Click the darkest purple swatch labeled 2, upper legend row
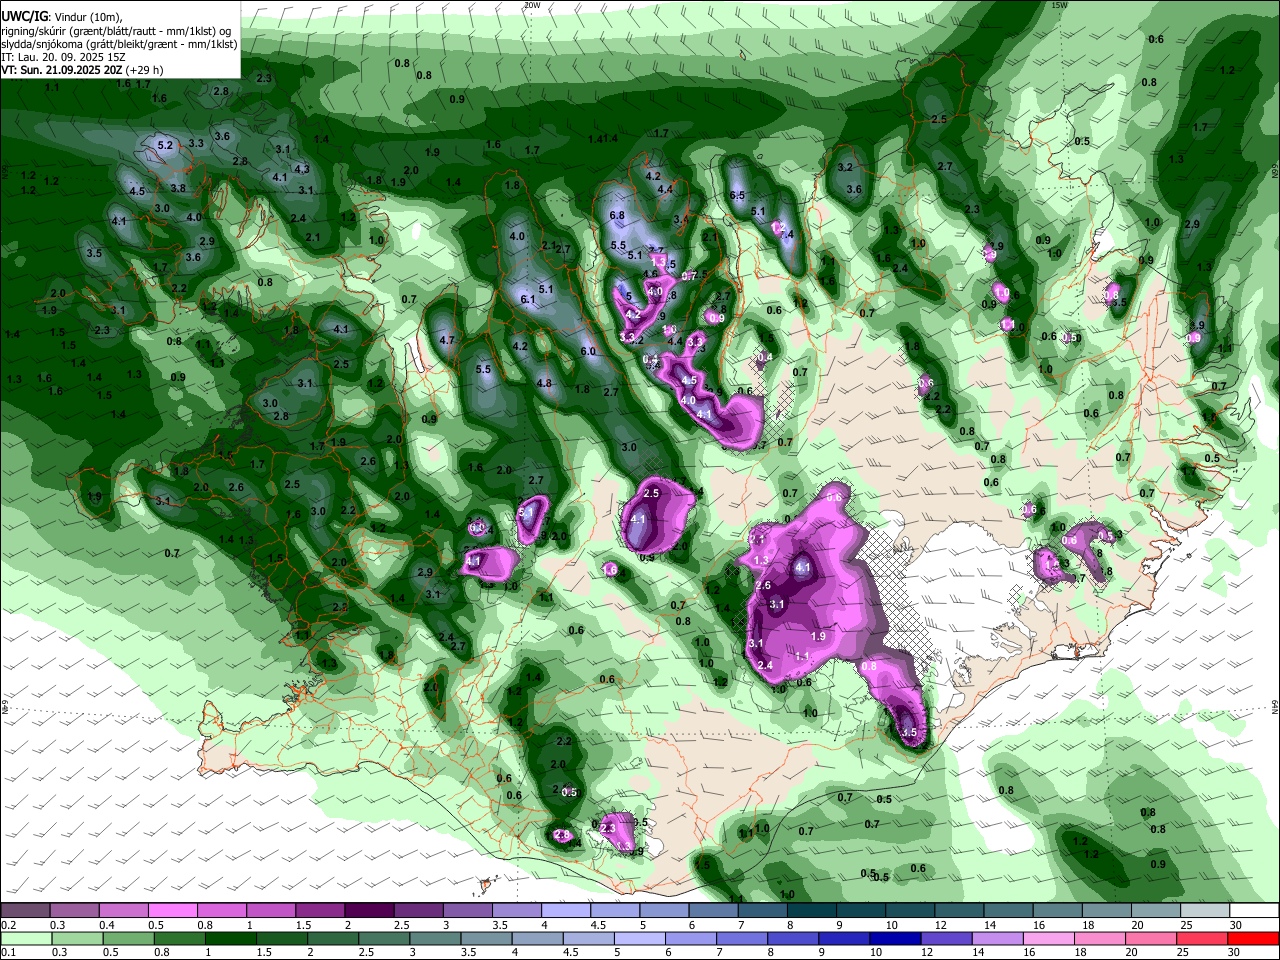The image size is (1280, 960). (x=369, y=910)
